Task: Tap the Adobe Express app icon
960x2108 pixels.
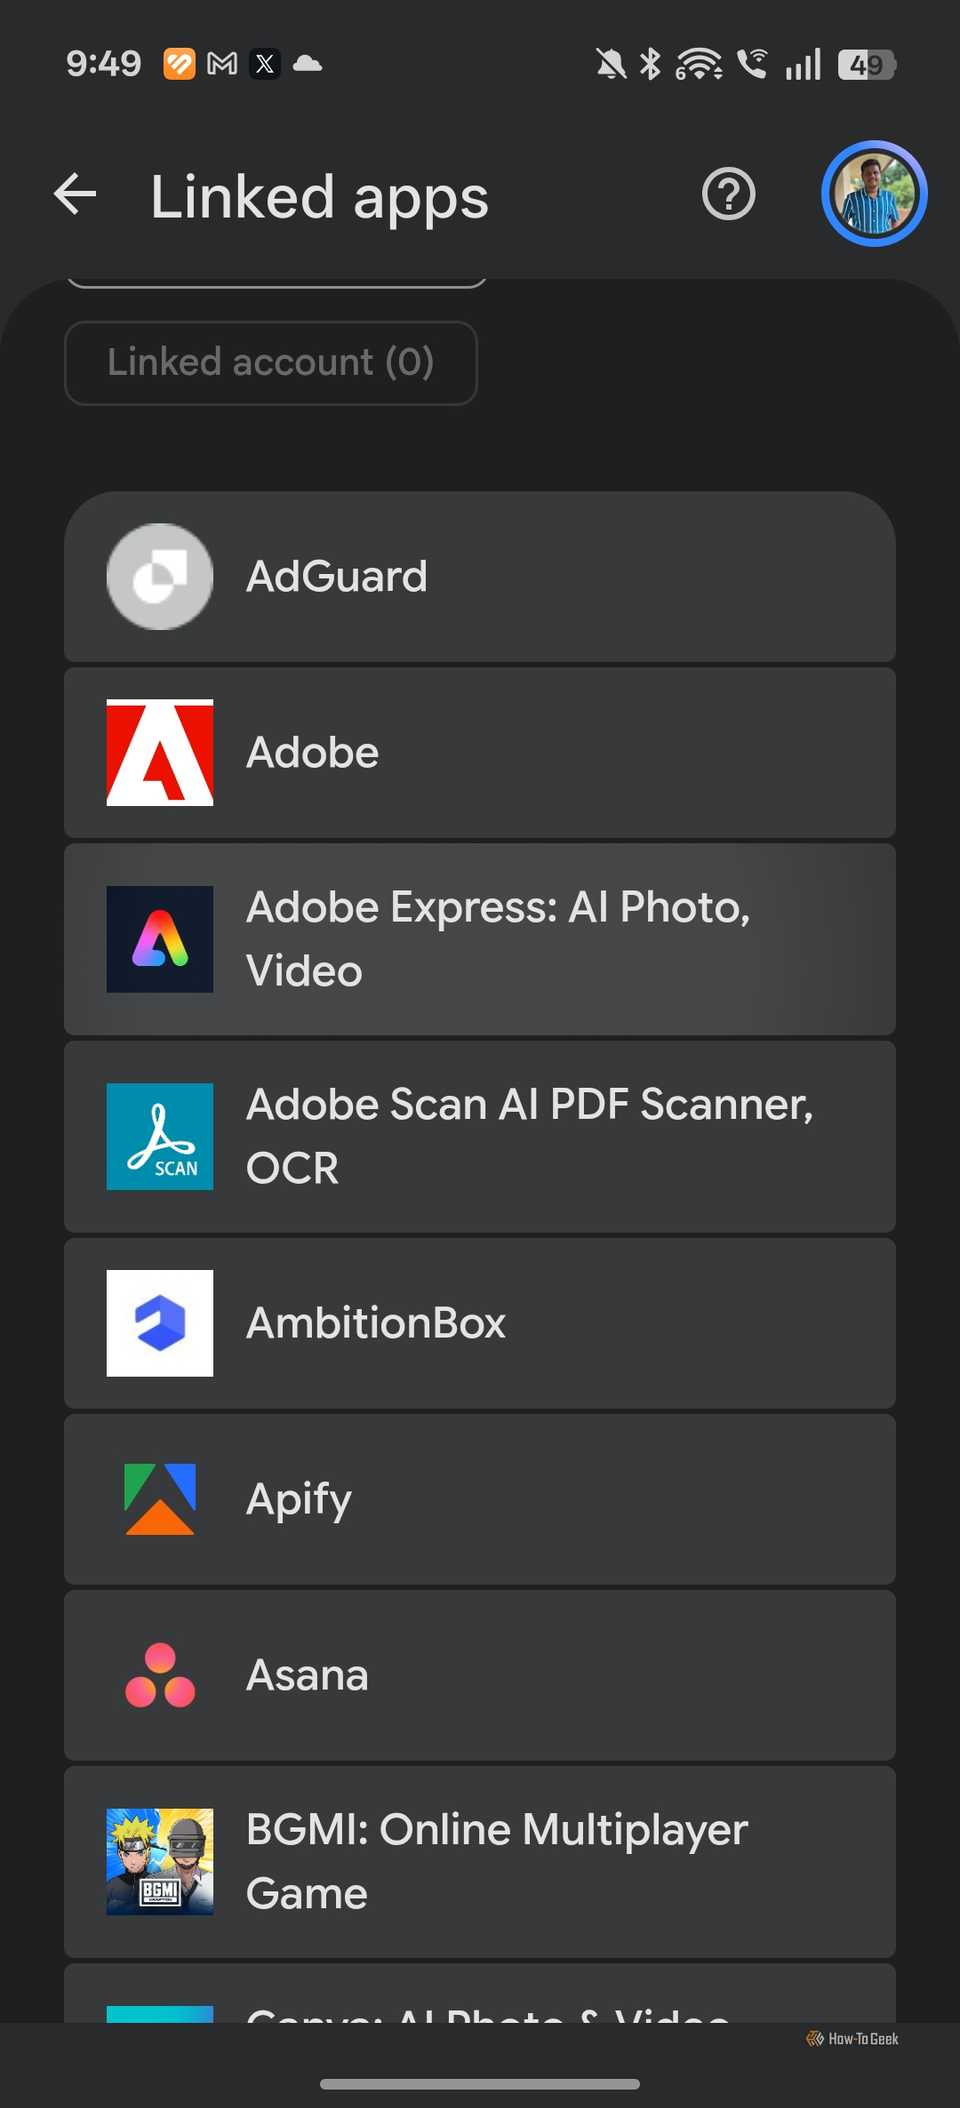Action: click(160, 939)
